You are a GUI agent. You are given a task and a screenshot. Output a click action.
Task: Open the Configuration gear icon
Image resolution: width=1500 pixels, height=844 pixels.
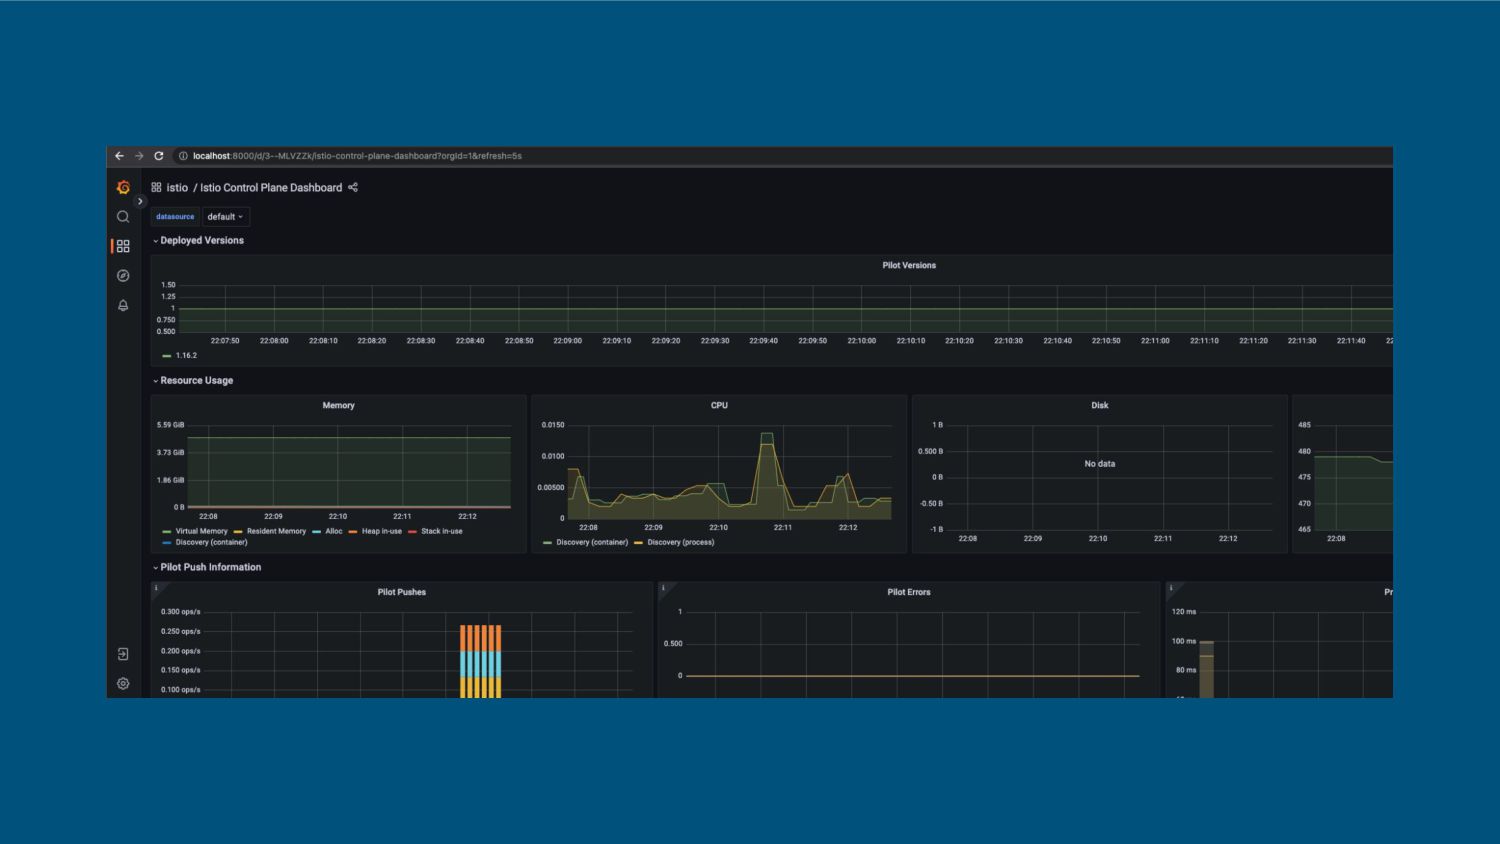pyautogui.click(x=123, y=684)
